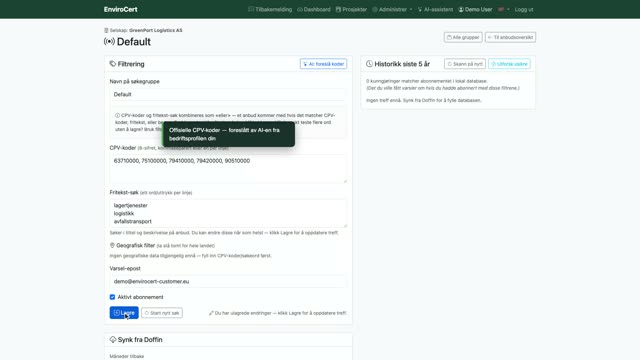Click the Utforsk usikre button
Viewport: 640px width, 360px height.
(509, 64)
